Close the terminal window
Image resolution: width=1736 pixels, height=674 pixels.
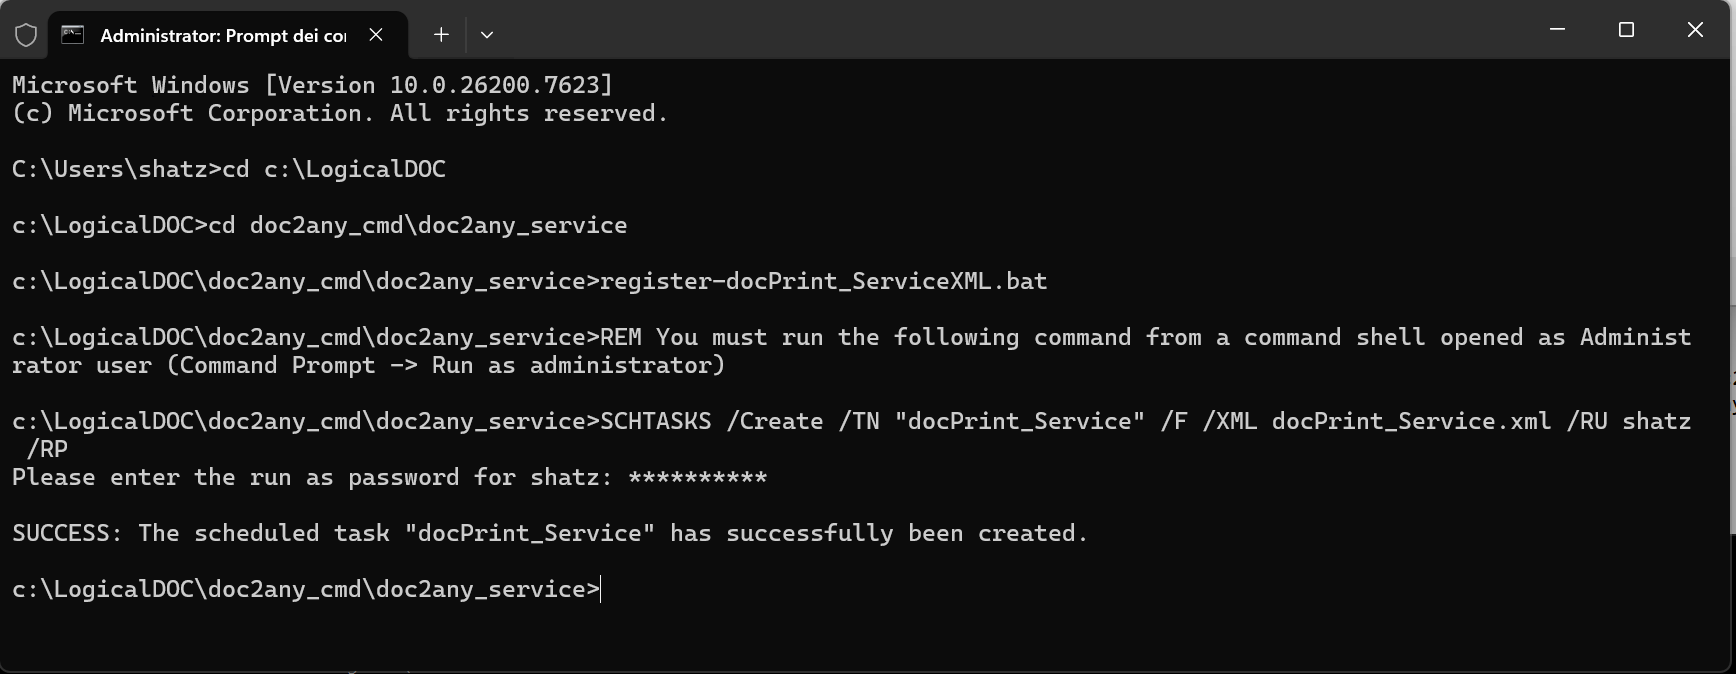click(1695, 30)
